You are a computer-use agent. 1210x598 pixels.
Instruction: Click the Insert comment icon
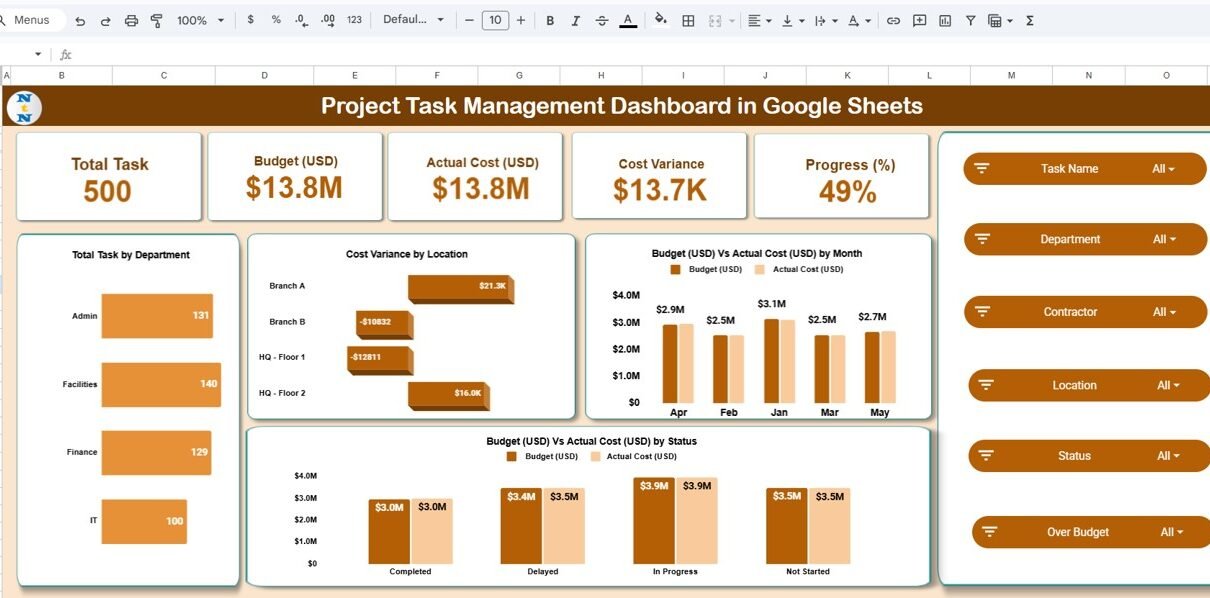tap(919, 20)
